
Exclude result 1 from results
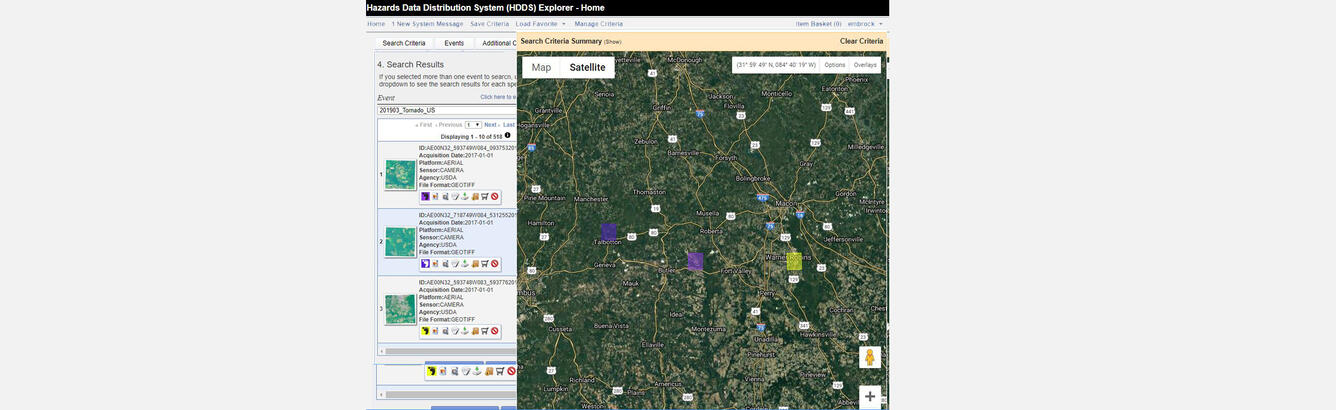tap(495, 196)
